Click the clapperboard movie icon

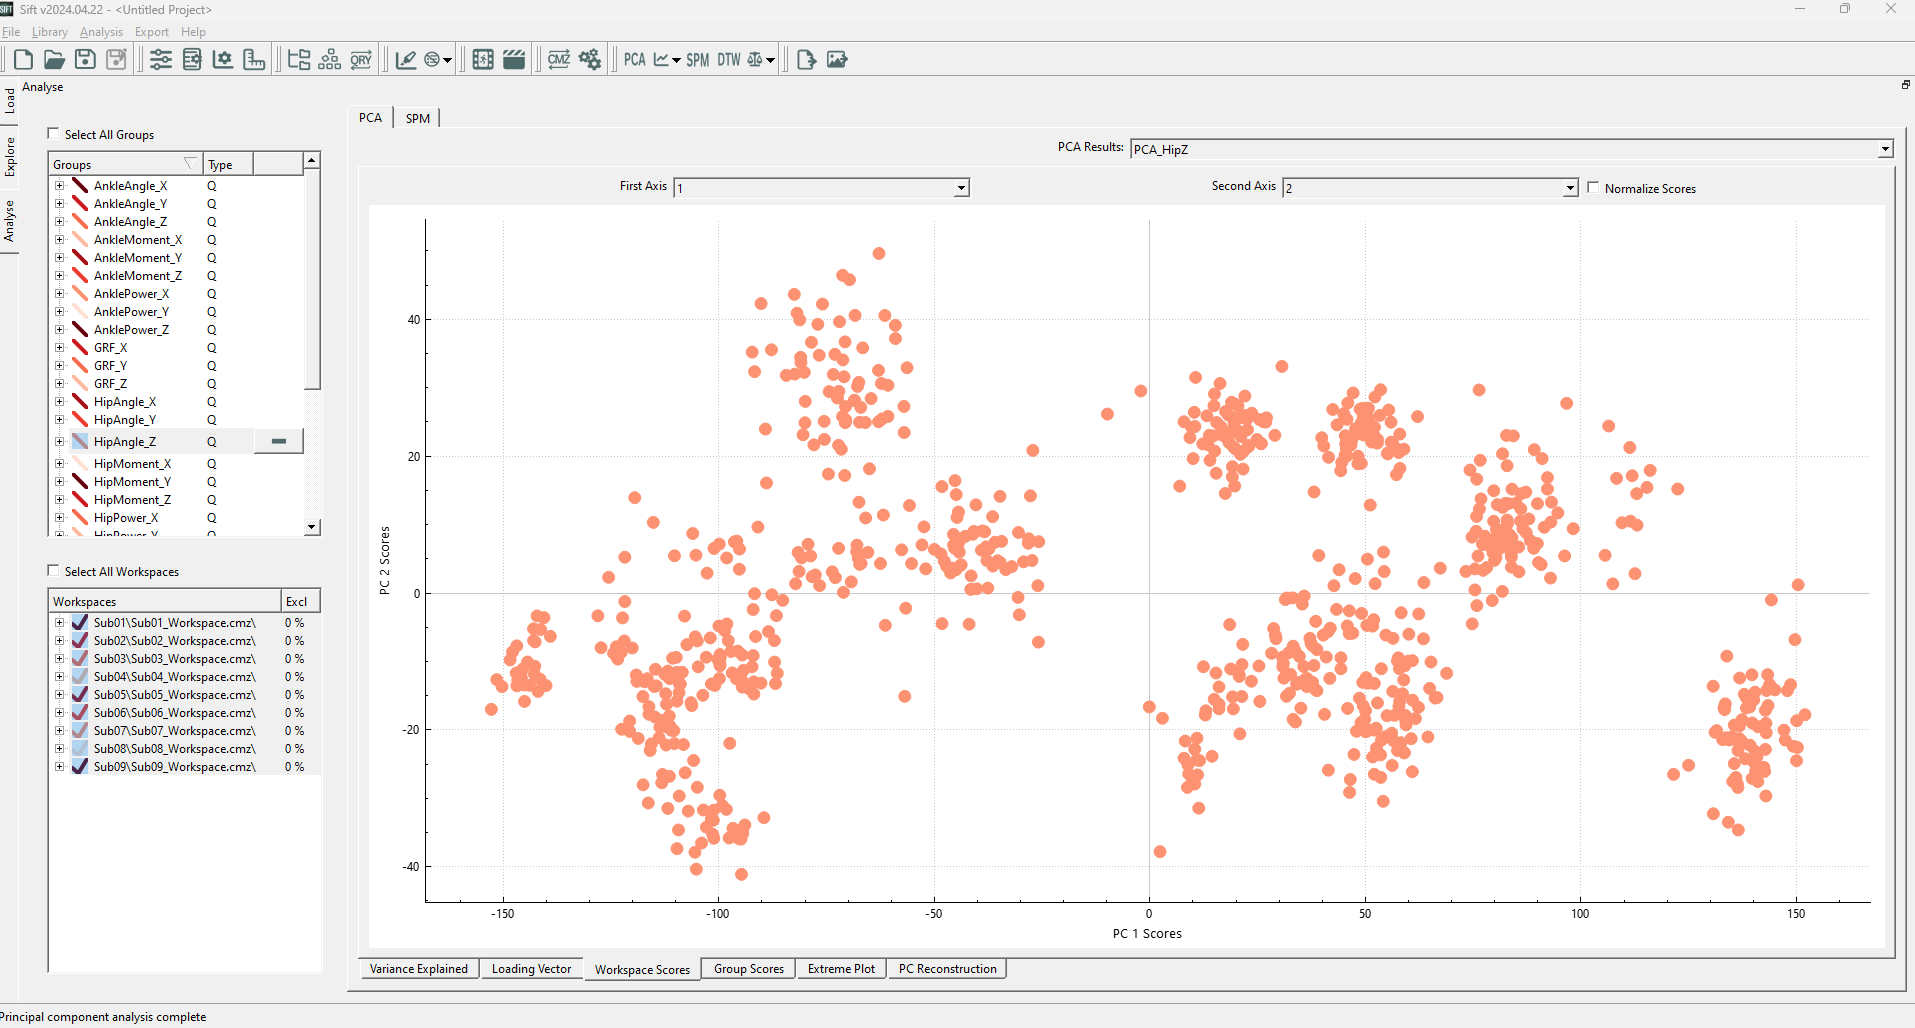(514, 60)
